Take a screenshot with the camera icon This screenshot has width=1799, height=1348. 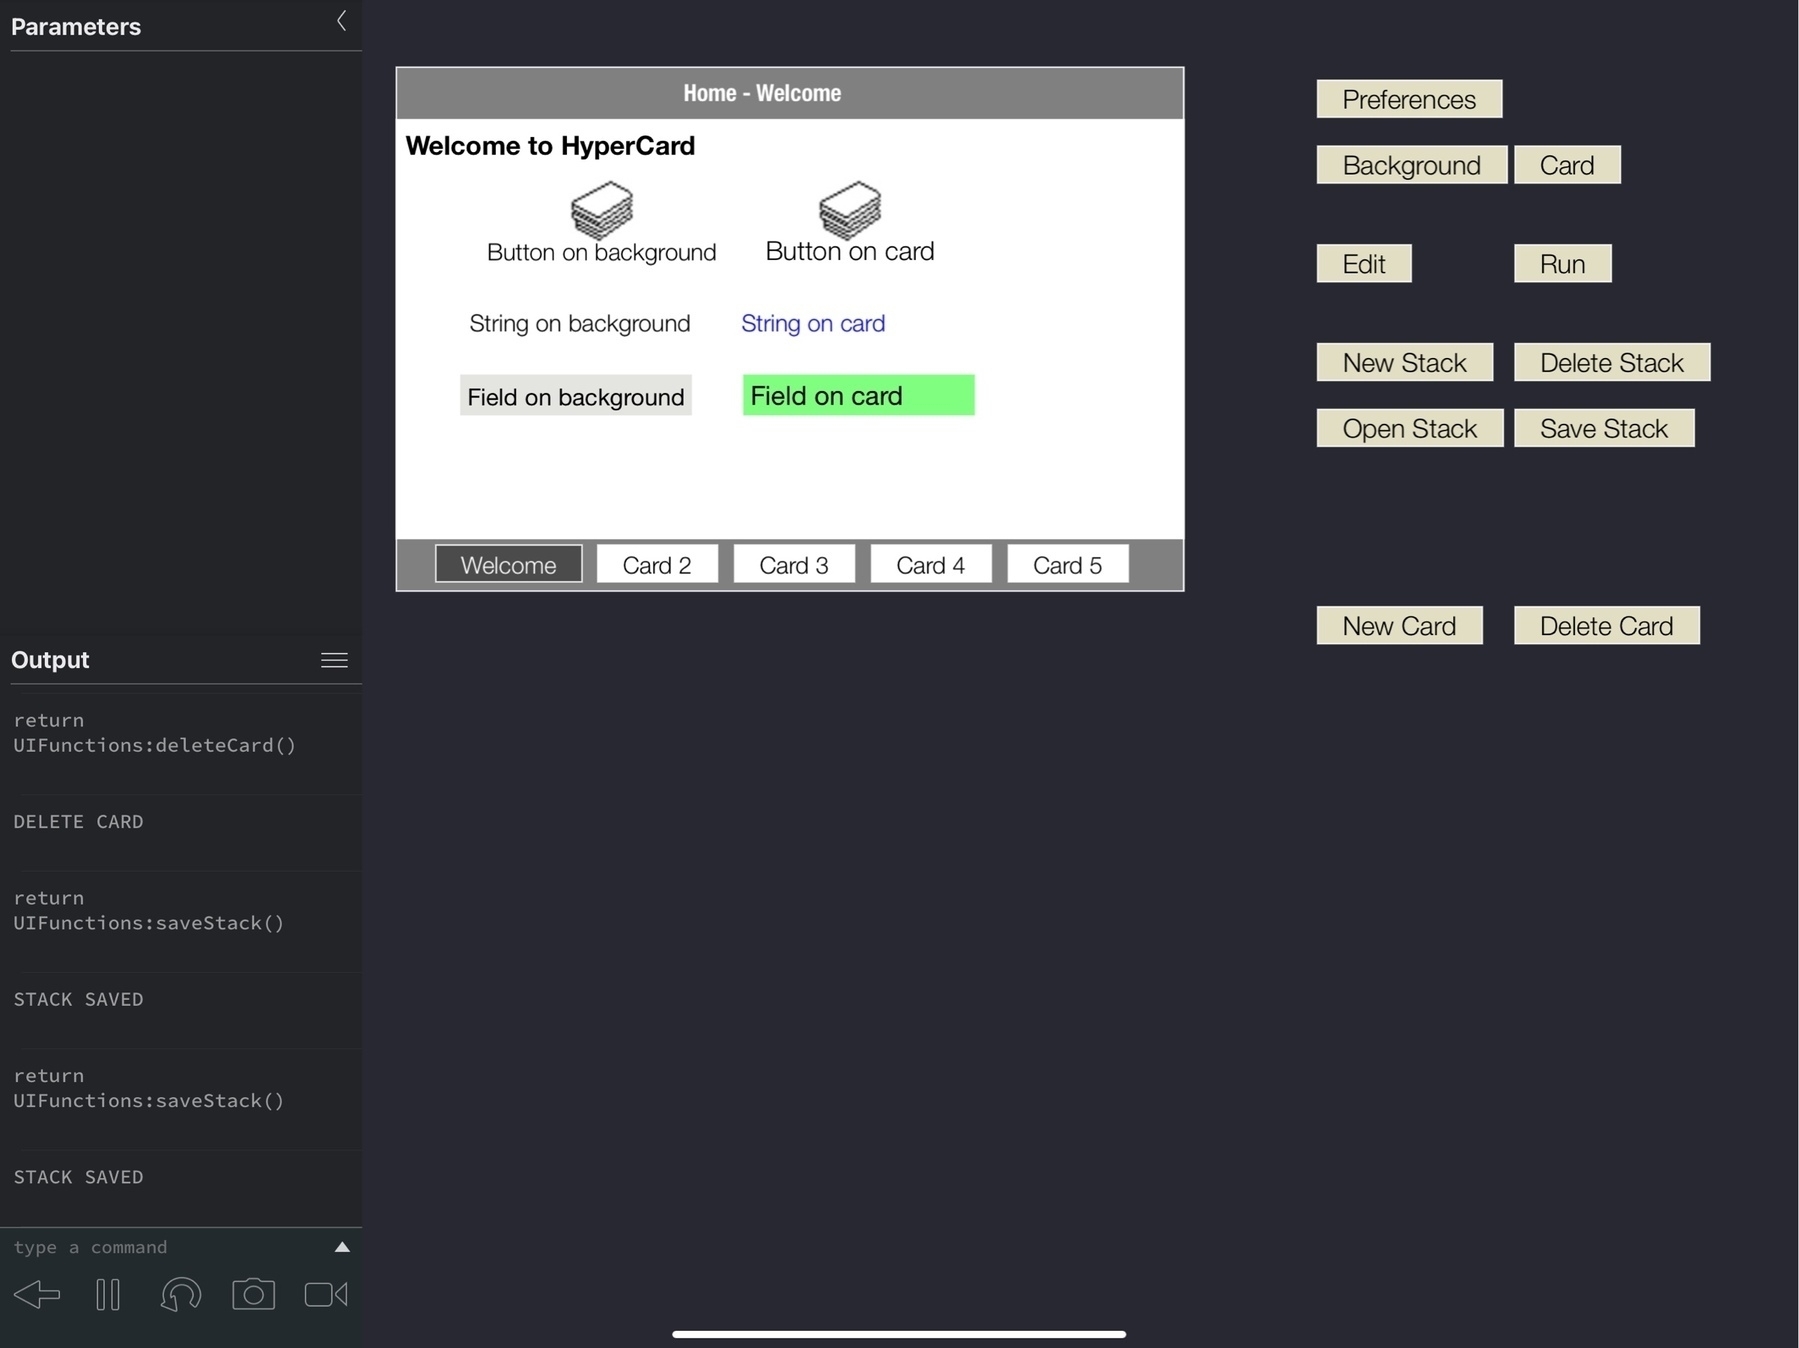pos(253,1295)
